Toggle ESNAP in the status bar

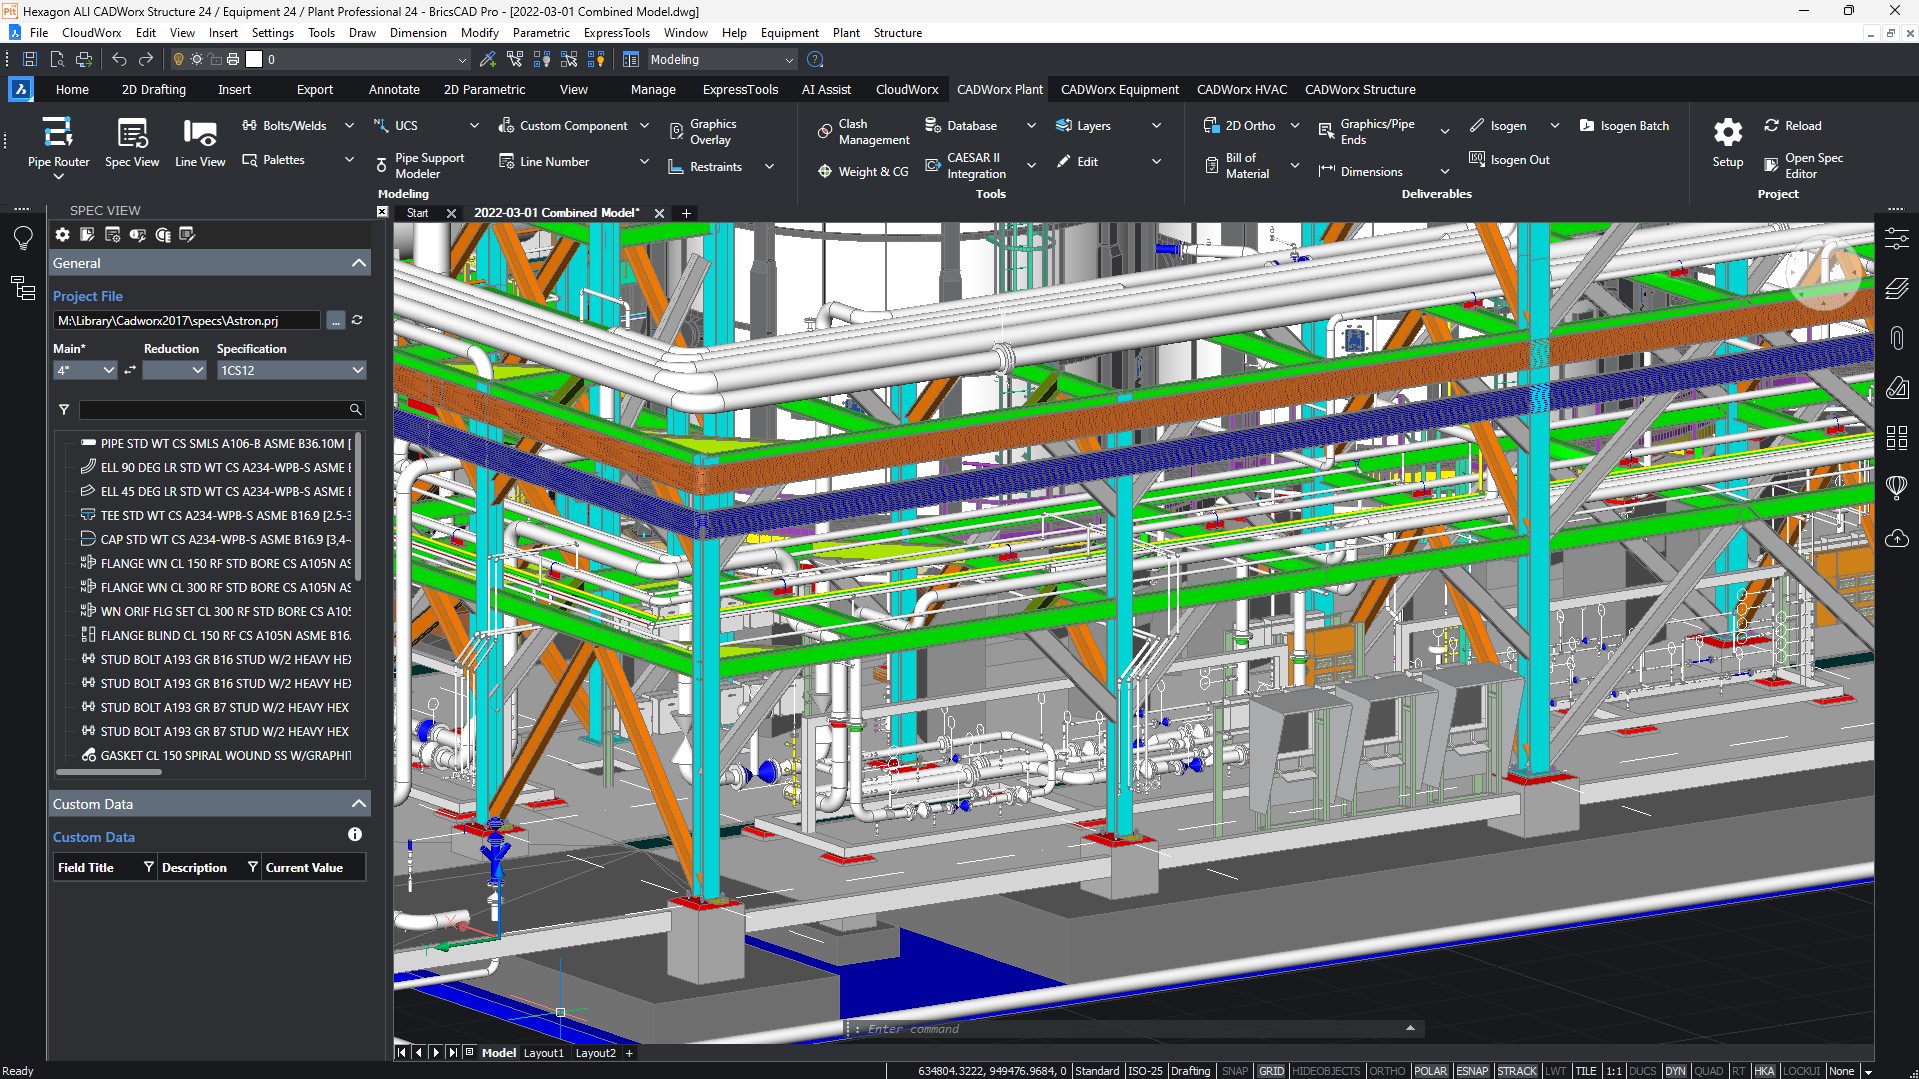click(1471, 1070)
